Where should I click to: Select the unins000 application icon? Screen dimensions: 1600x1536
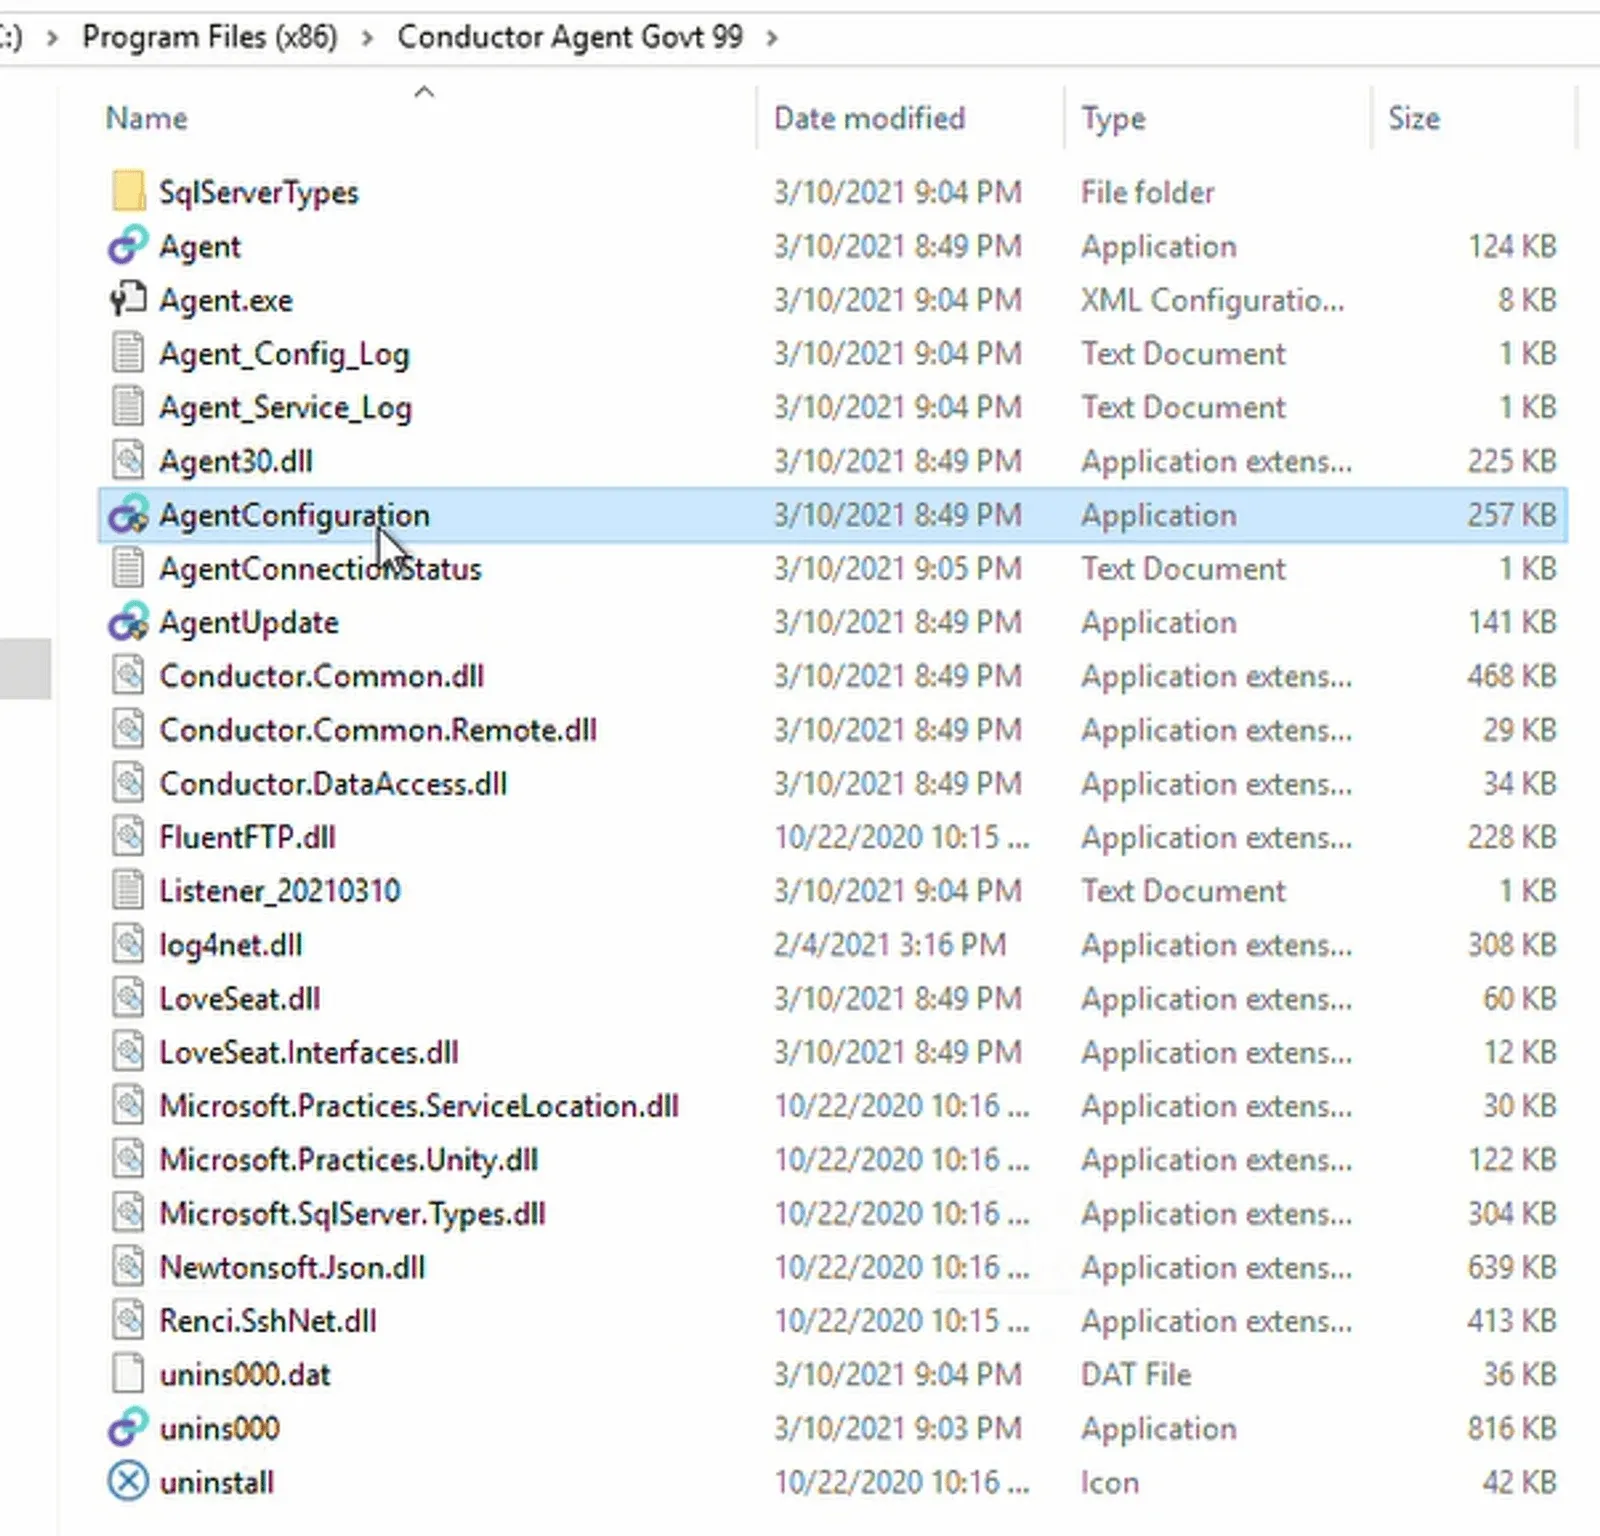click(128, 1428)
